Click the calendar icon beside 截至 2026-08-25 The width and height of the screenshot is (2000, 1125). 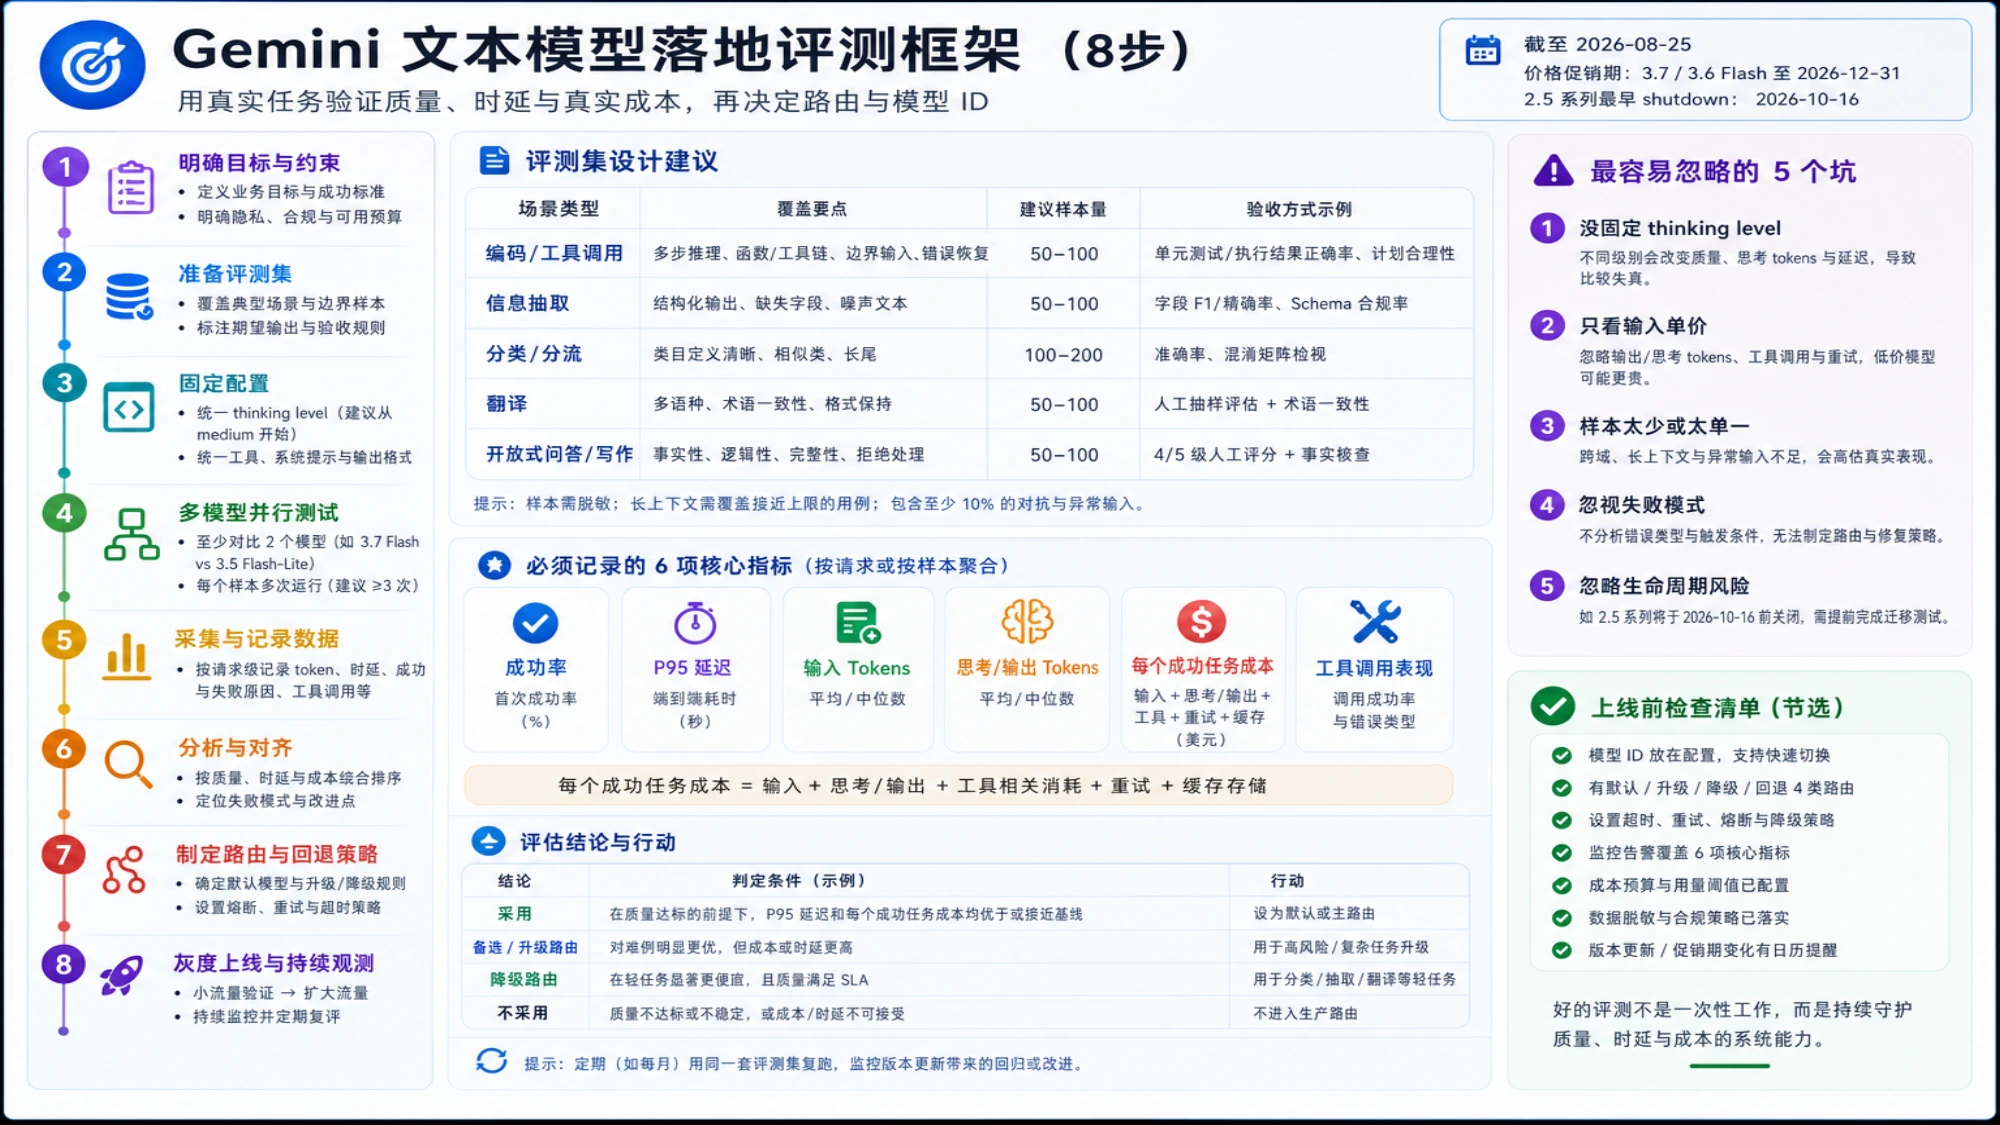[x=1482, y=50]
